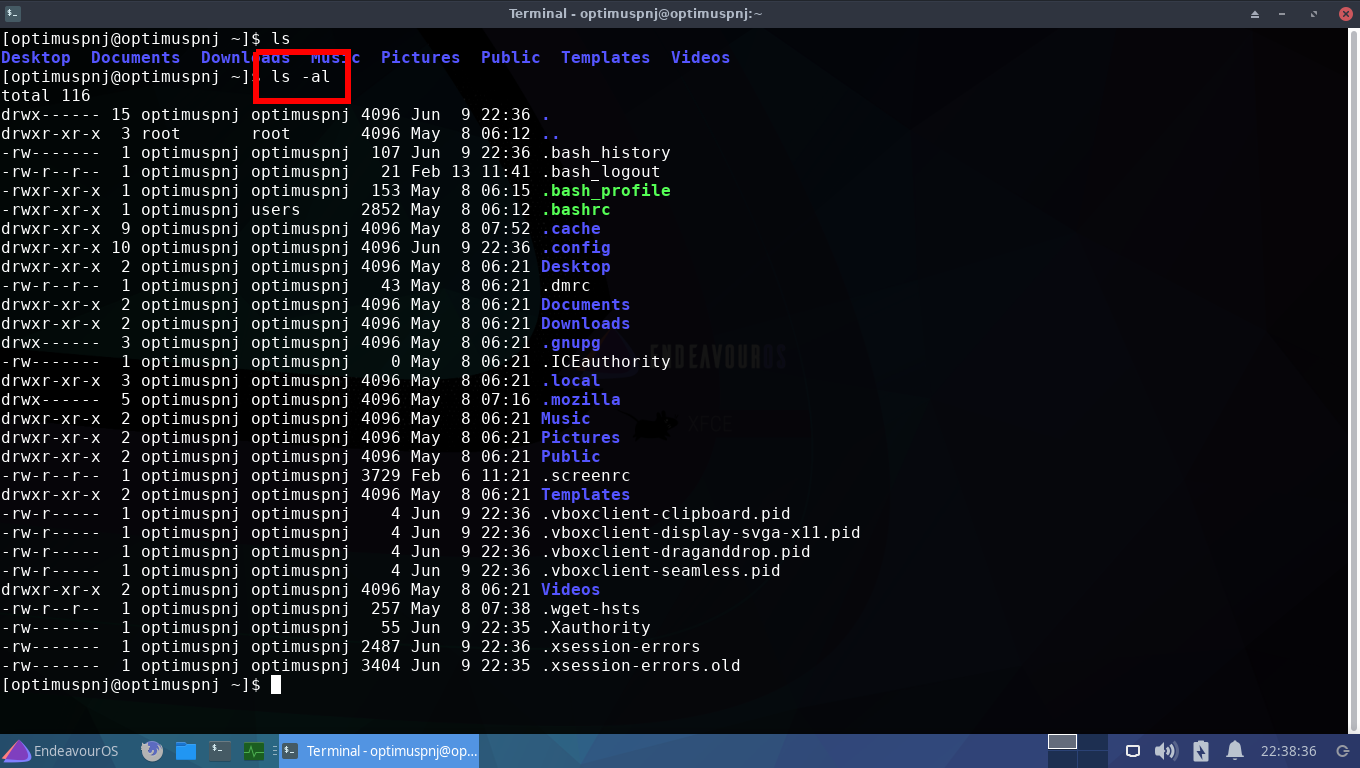Click the .xsession-errors.old file name
Viewport: 1360px width, 768px height.
point(641,666)
